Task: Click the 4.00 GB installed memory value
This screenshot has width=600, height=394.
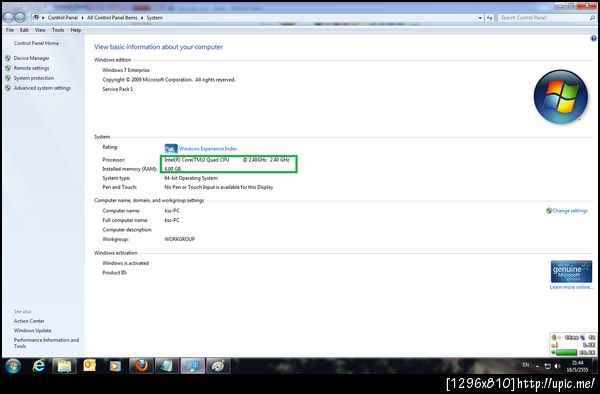Action: coord(173,169)
